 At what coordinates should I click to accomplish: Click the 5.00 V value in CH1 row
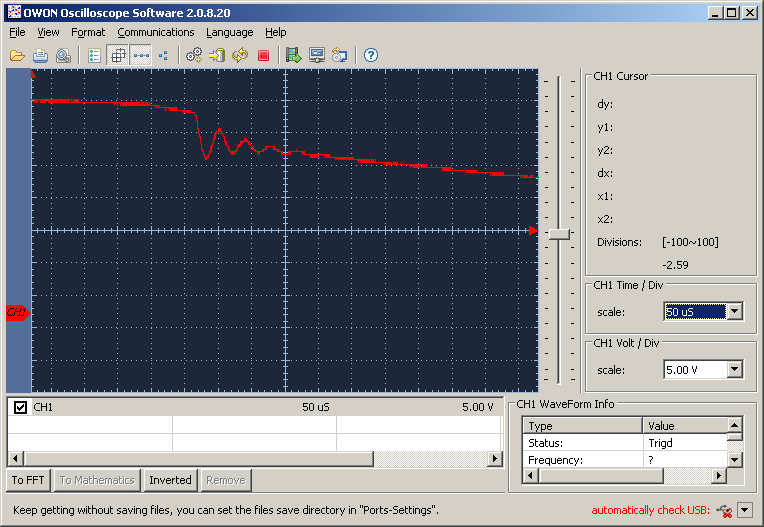coord(478,407)
